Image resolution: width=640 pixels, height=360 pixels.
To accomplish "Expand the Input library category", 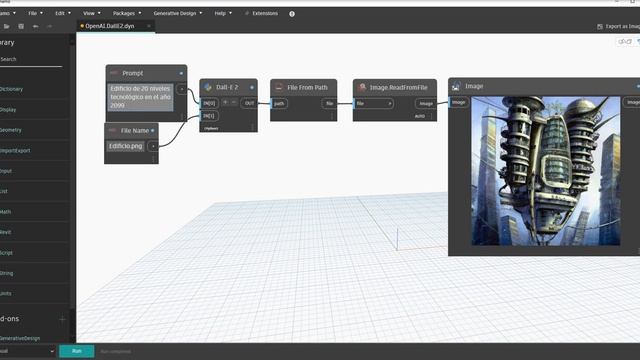I will (34, 171).
